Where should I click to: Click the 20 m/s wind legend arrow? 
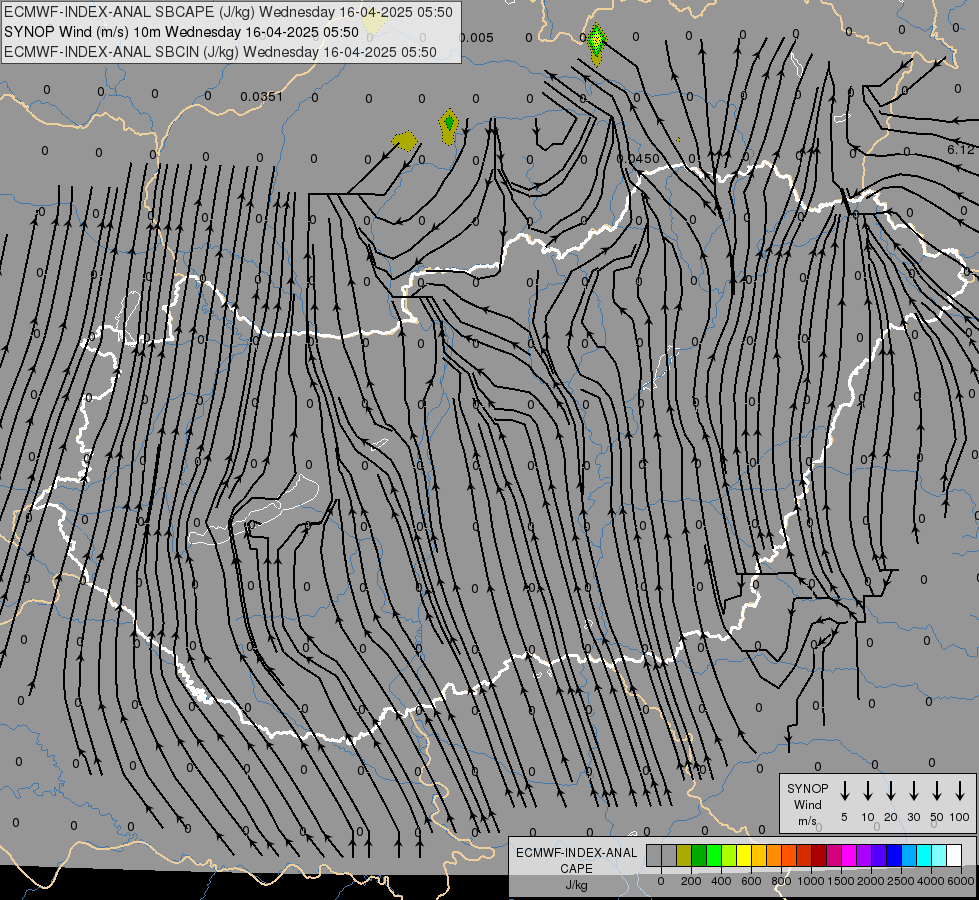point(890,790)
